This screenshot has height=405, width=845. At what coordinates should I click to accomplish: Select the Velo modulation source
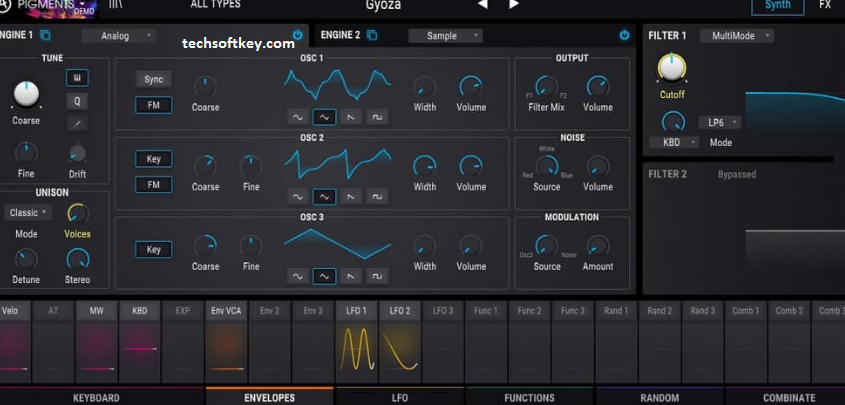10,311
